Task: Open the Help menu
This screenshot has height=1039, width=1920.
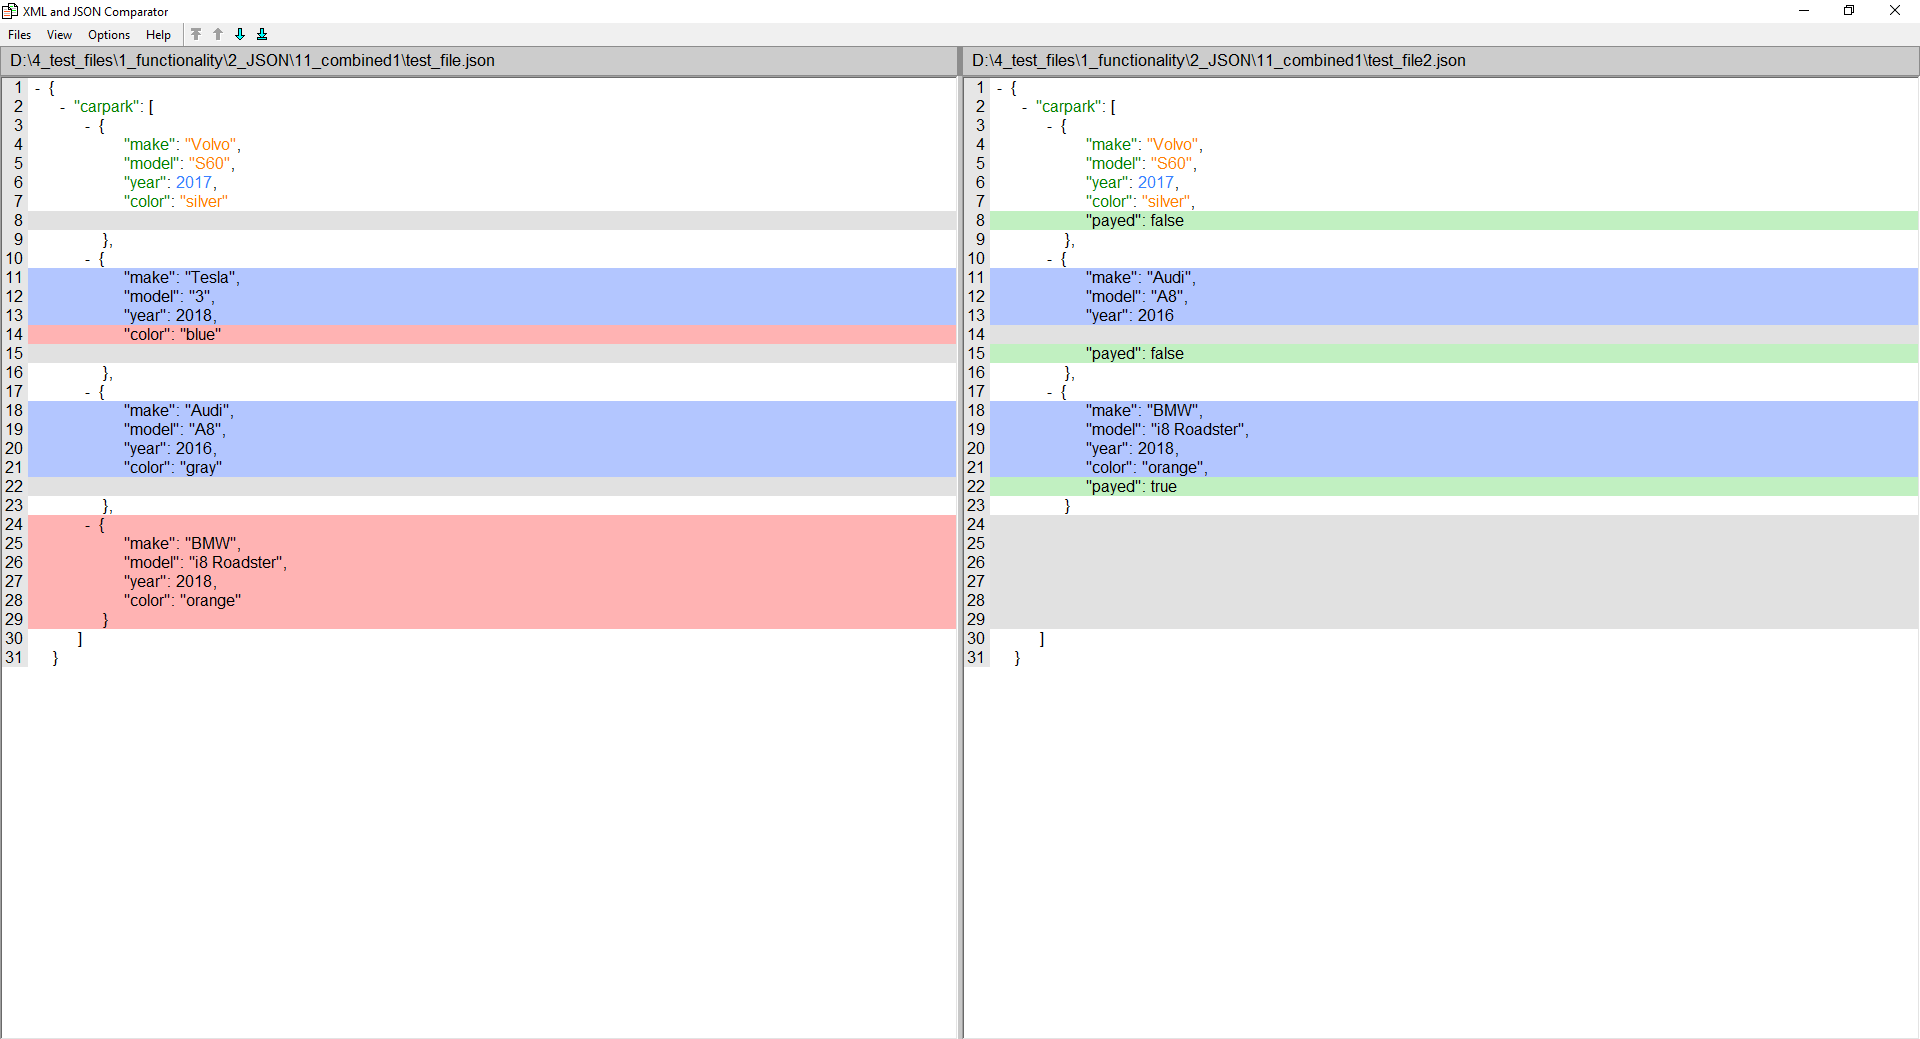Action: (x=158, y=35)
